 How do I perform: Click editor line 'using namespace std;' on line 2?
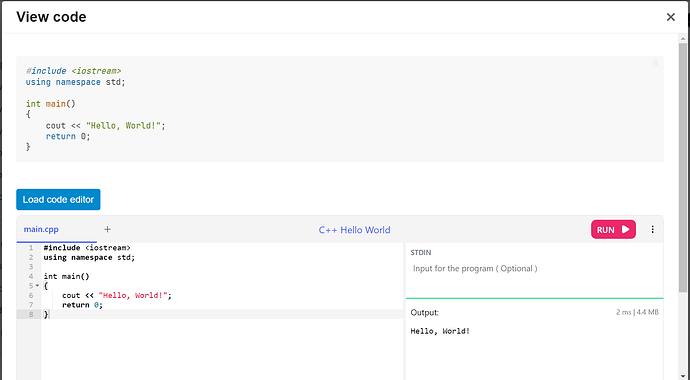pyautogui.click(x=89, y=258)
